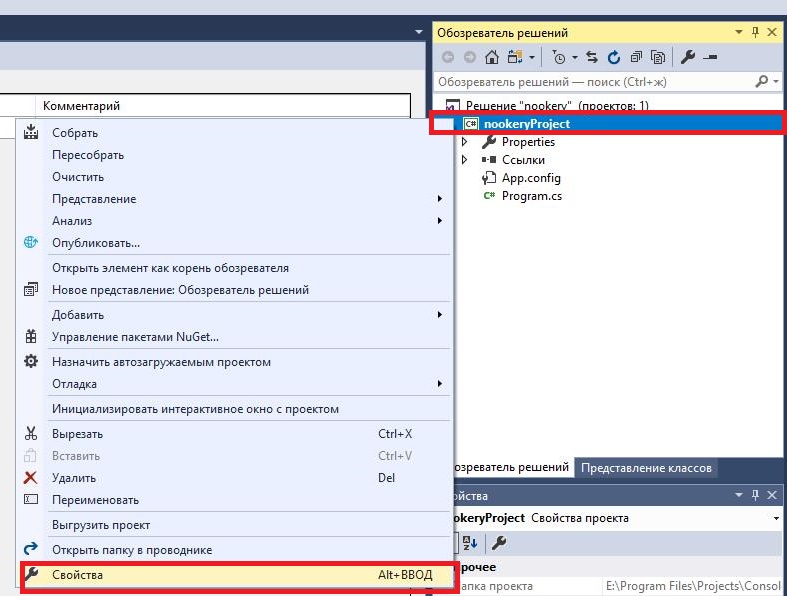The height and width of the screenshot is (596, 787).
Task: Open the Solution Explorer window position dropdown
Action: click(x=739, y=32)
